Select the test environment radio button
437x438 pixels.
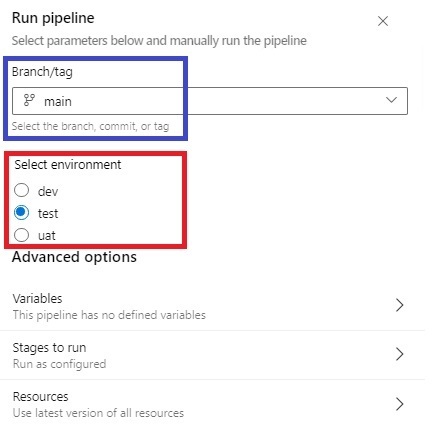click(x=21, y=213)
